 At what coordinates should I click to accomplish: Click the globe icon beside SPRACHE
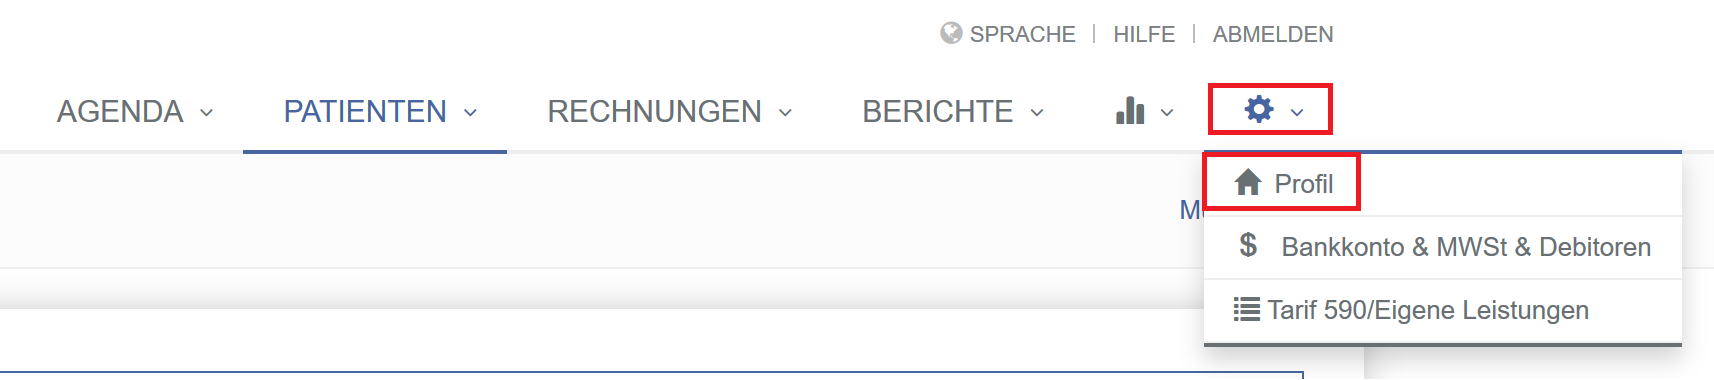point(951,34)
